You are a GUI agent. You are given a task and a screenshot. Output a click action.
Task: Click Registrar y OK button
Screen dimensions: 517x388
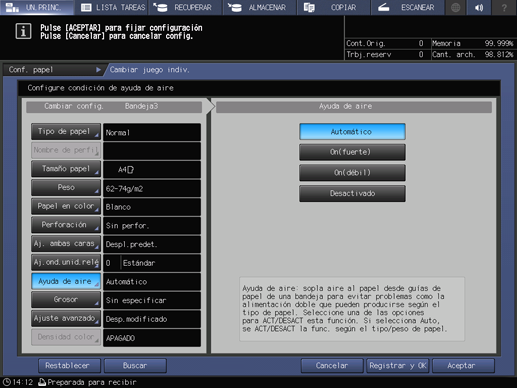click(x=398, y=366)
